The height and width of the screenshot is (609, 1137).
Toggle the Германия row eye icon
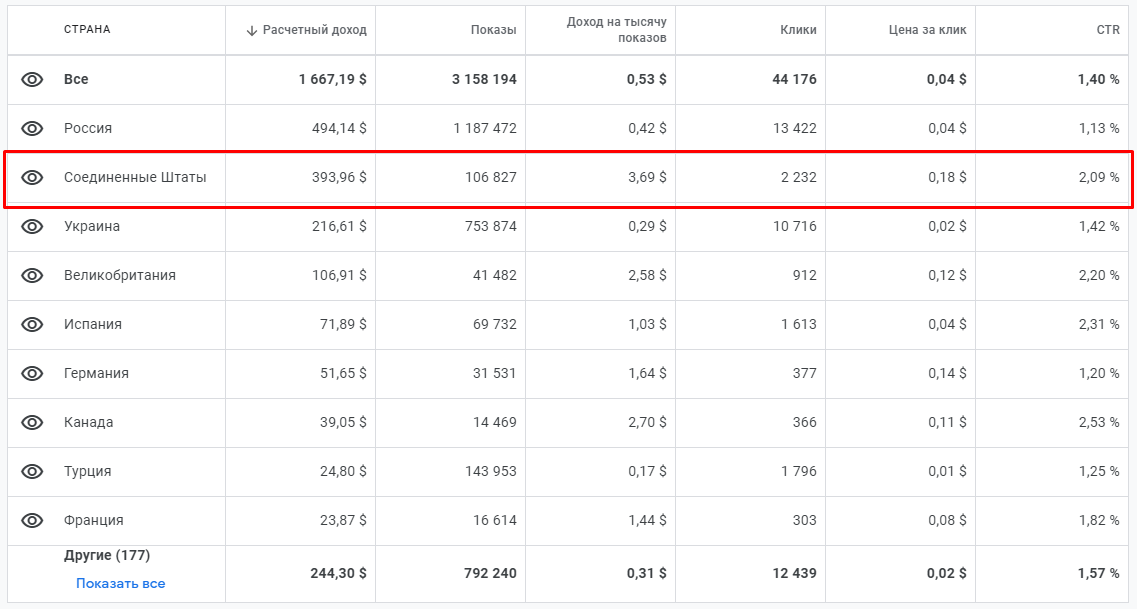coord(32,373)
